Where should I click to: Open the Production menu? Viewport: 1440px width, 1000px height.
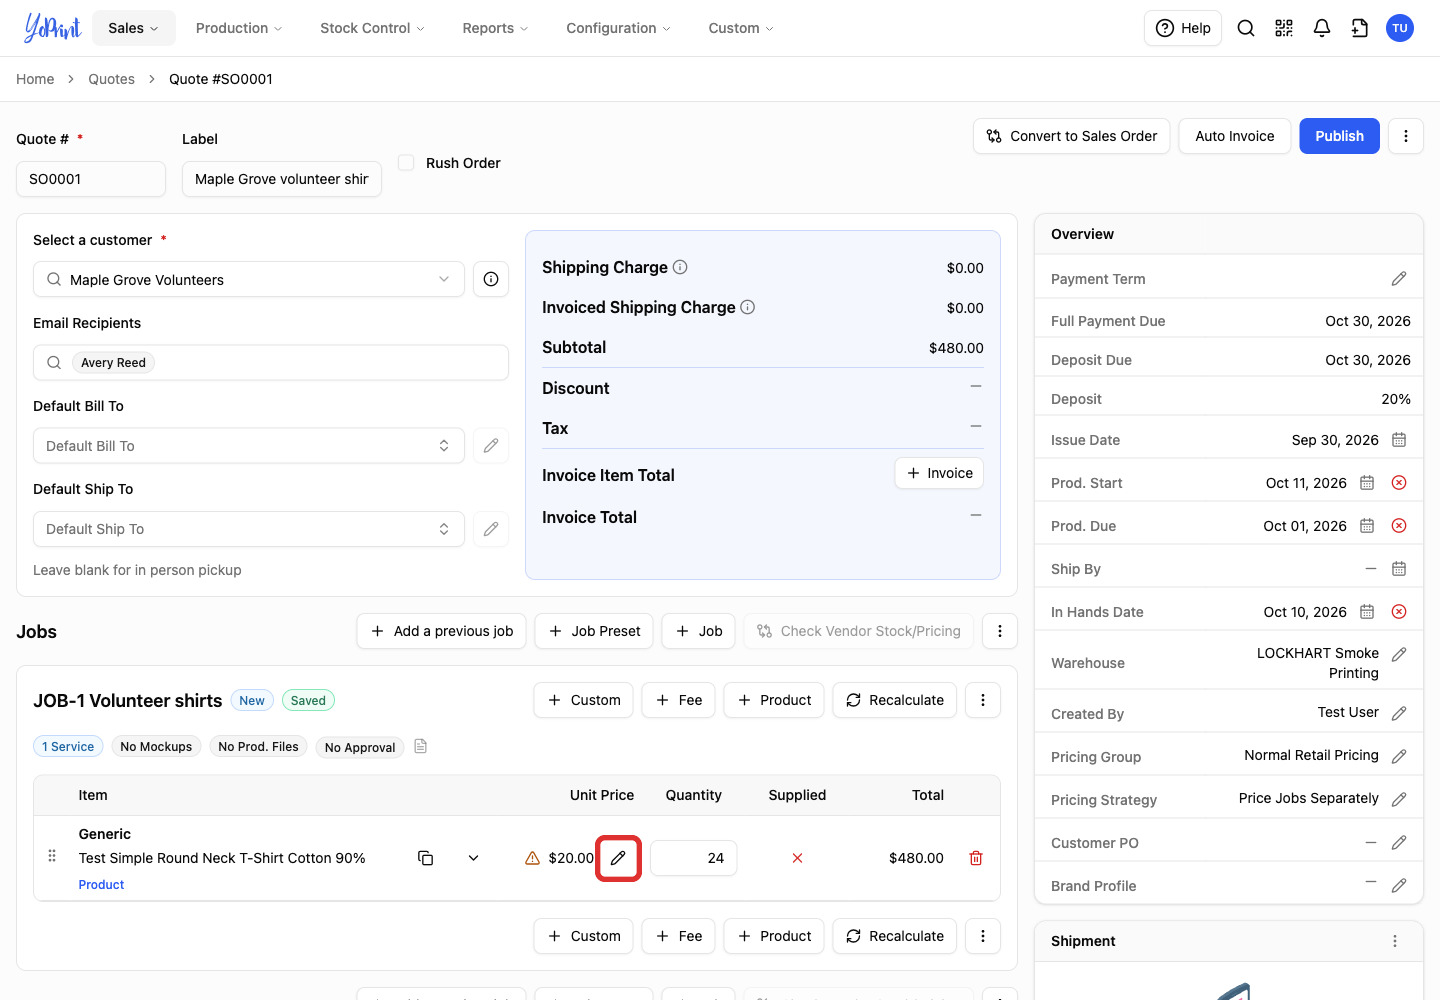[x=239, y=28]
